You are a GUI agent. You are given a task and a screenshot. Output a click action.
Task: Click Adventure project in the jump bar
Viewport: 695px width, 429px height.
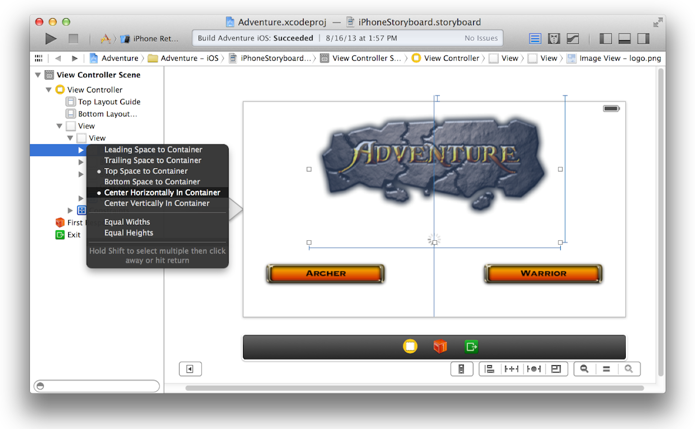coord(114,58)
